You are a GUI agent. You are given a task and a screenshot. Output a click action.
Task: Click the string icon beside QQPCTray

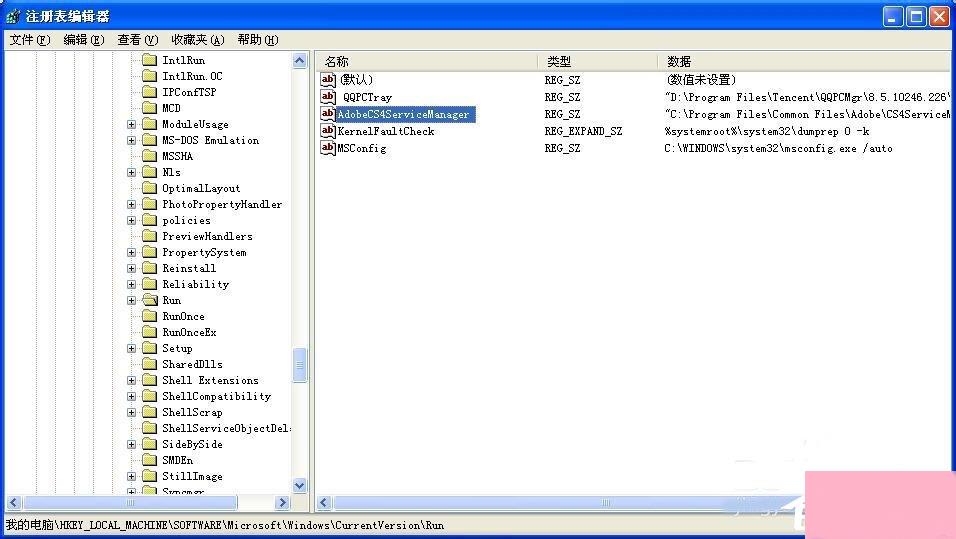pyautogui.click(x=328, y=97)
